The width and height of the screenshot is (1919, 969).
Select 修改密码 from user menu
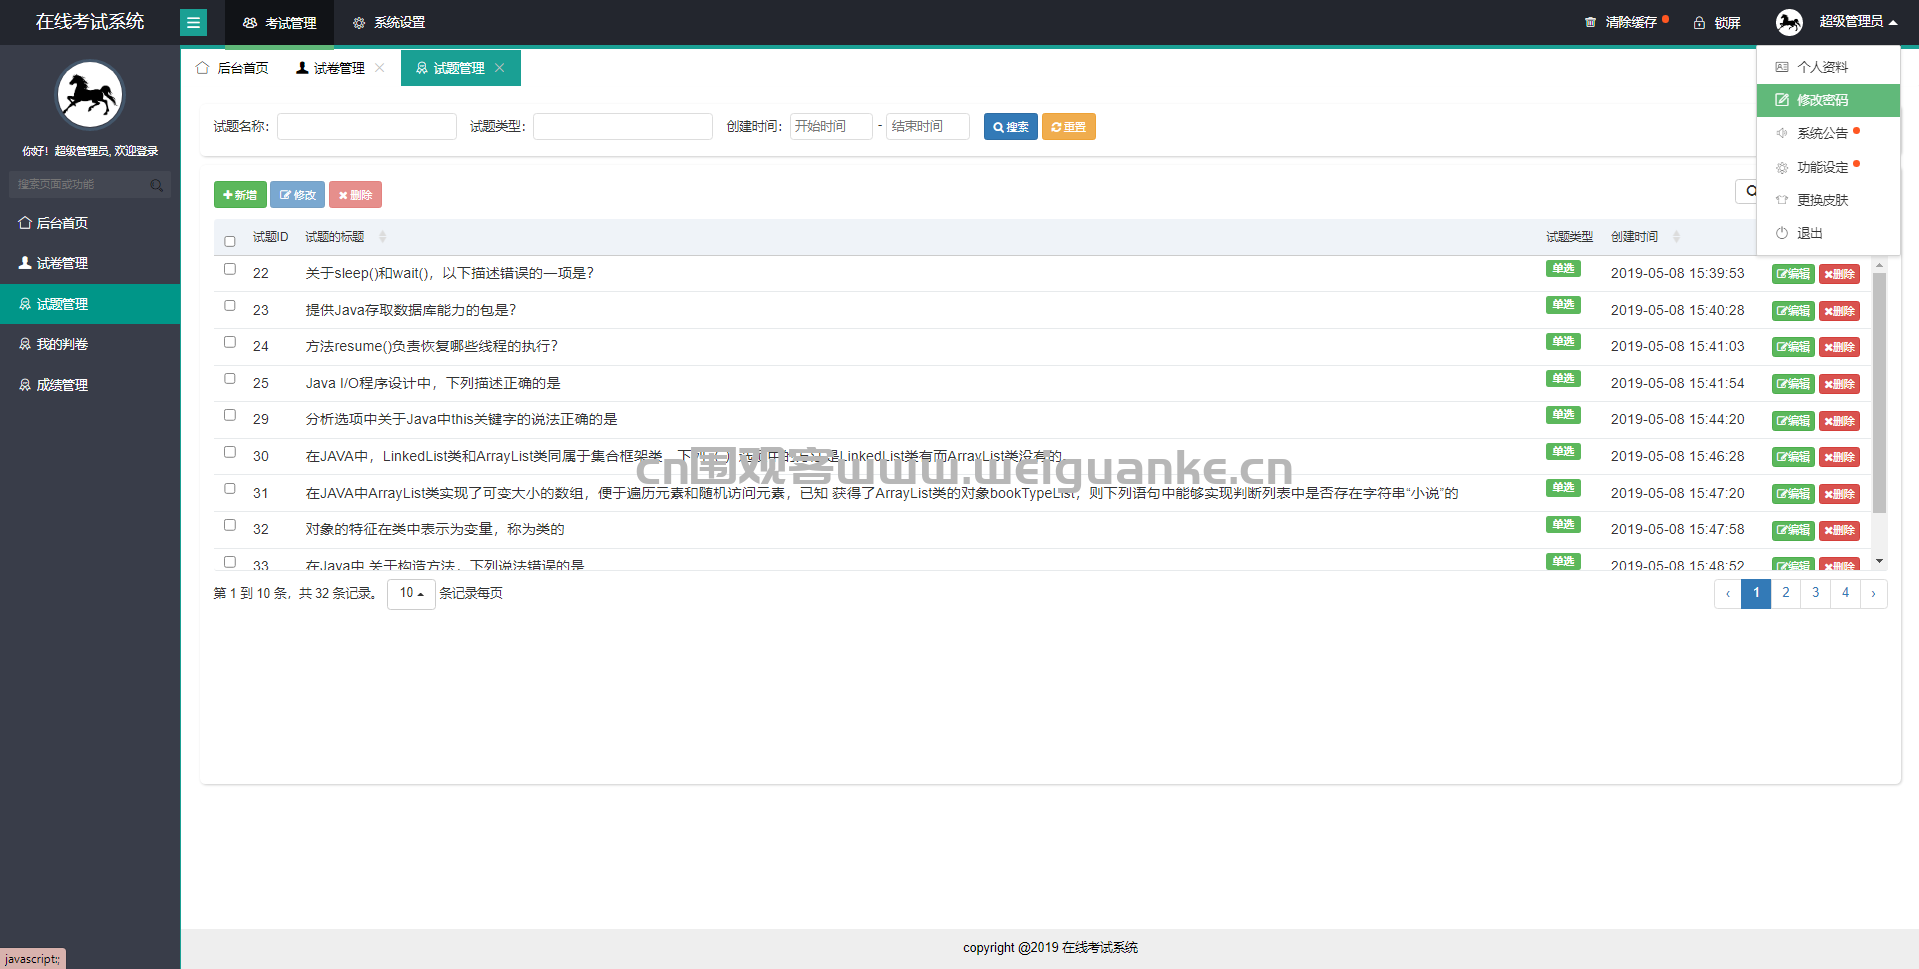pos(1828,100)
